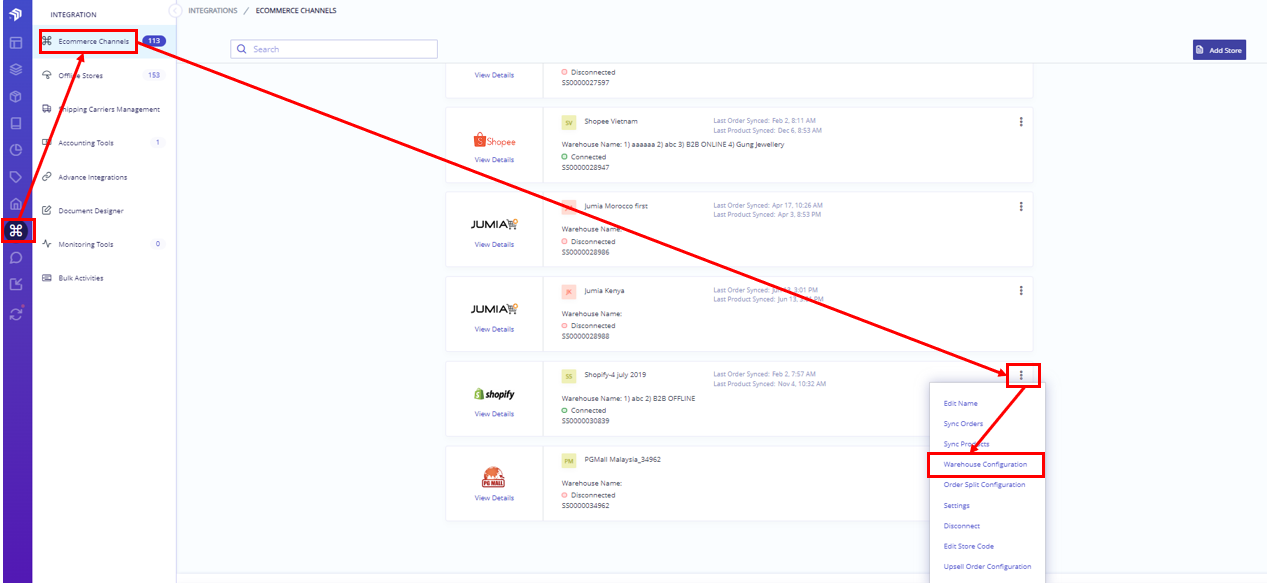Open more options for Jumia Morocco first
The width and height of the screenshot is (1267, 583).
click(x=1021, y=207)
